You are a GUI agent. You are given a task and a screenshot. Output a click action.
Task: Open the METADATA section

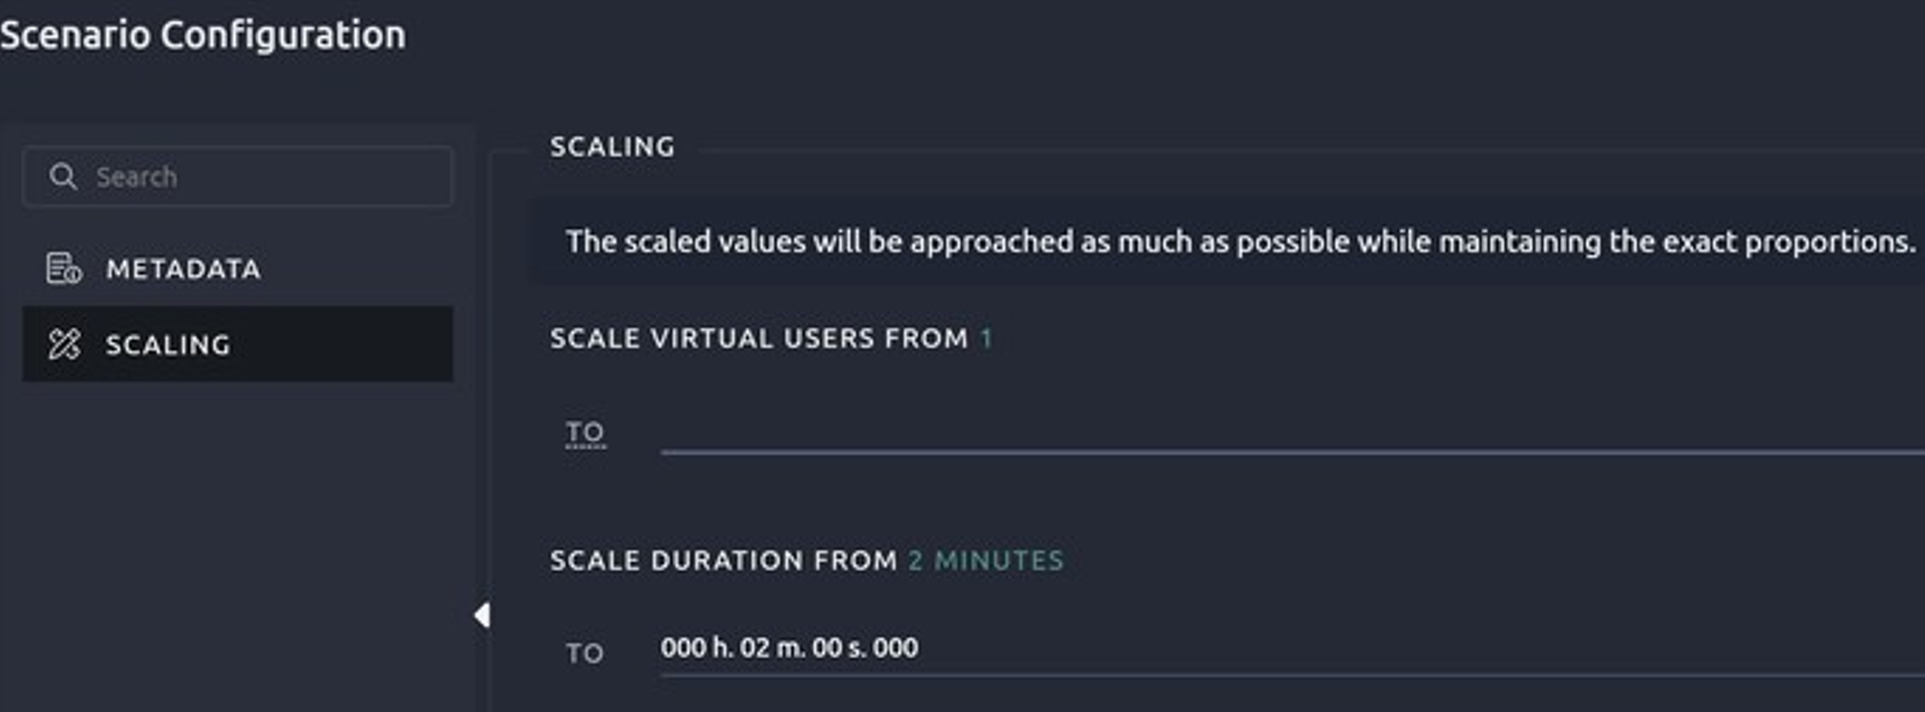tap(183, 269)
